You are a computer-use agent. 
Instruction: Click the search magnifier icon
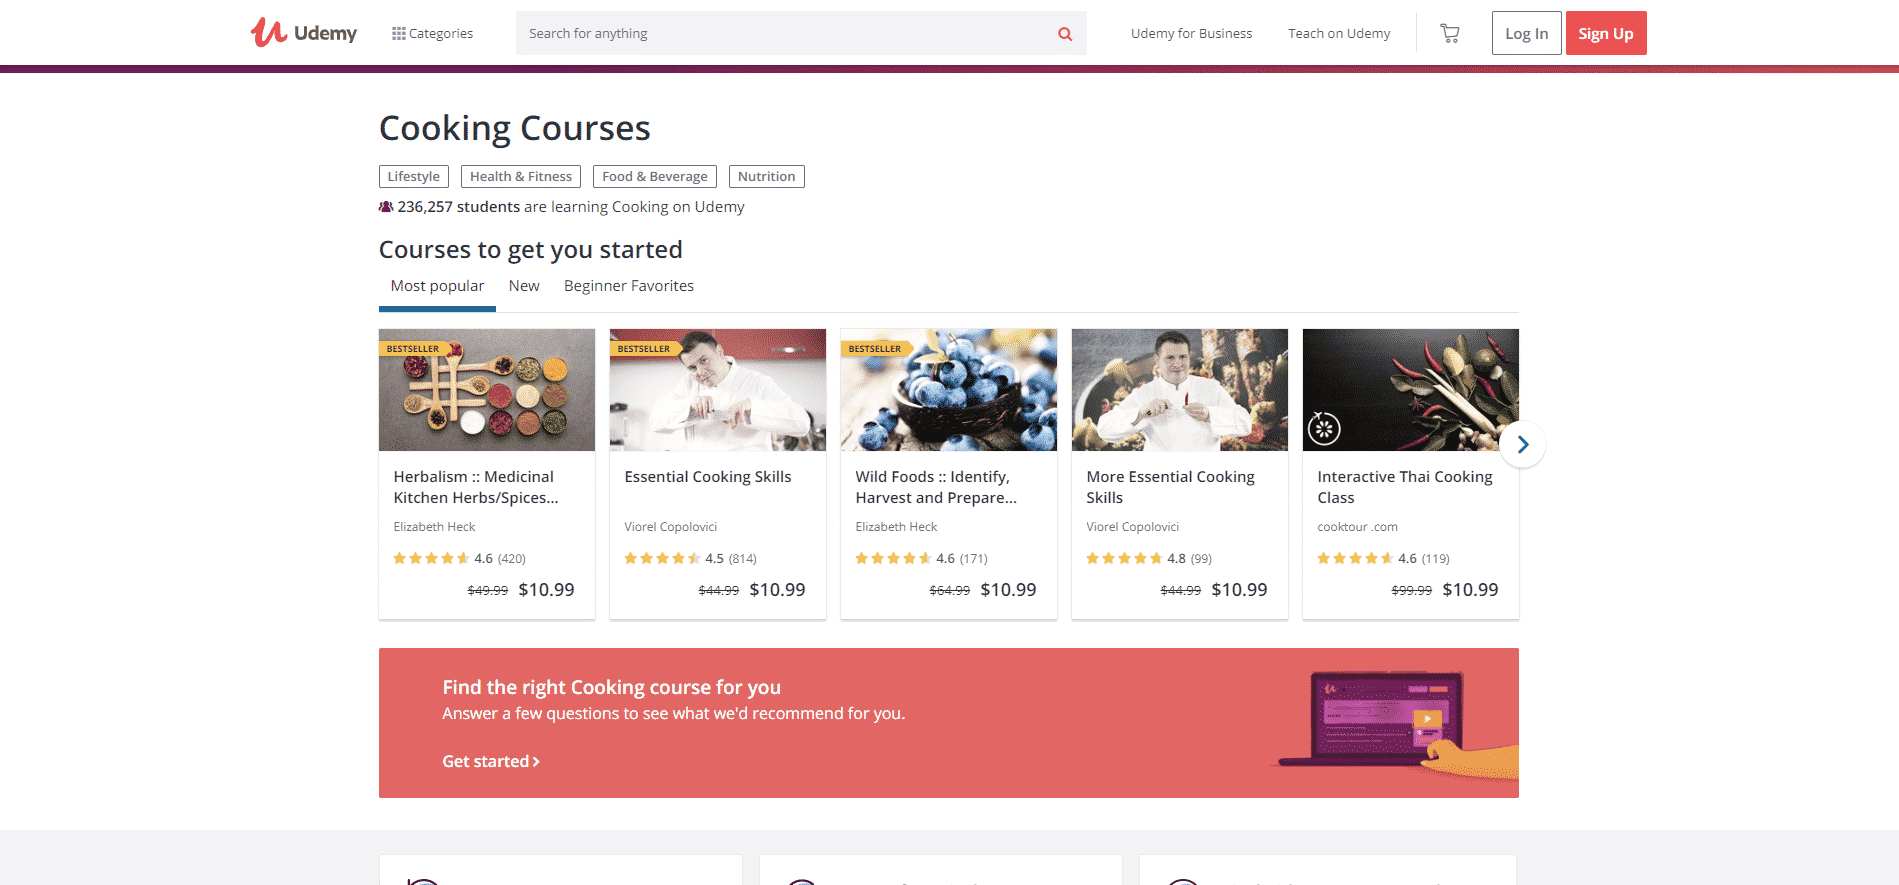tap(1065, 34)
